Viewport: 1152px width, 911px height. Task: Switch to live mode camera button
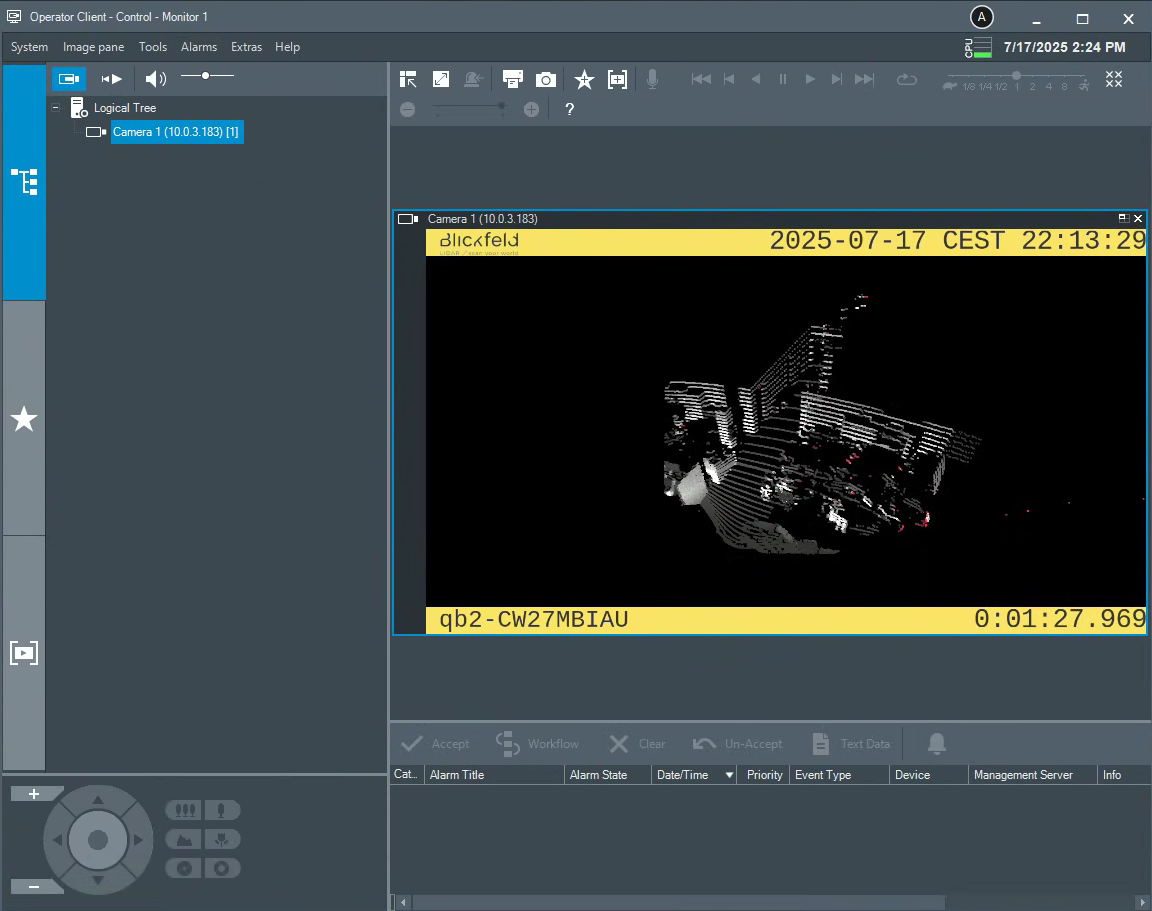[69, 79]
